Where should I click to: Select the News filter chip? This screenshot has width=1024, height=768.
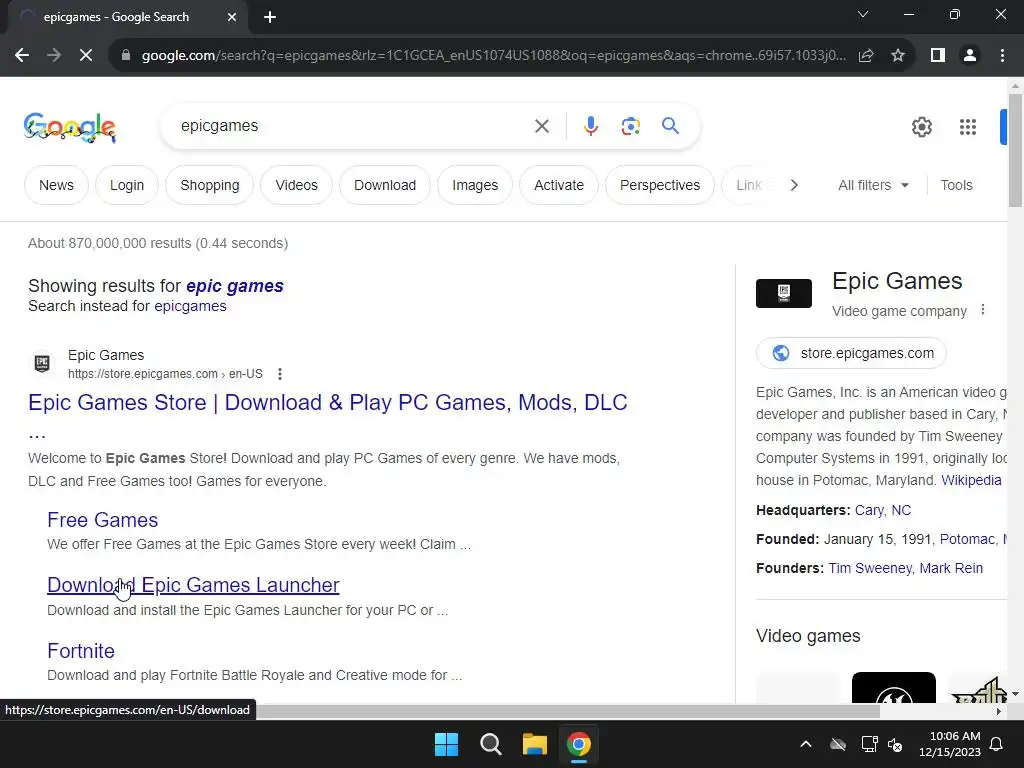[x=56, y=185]
